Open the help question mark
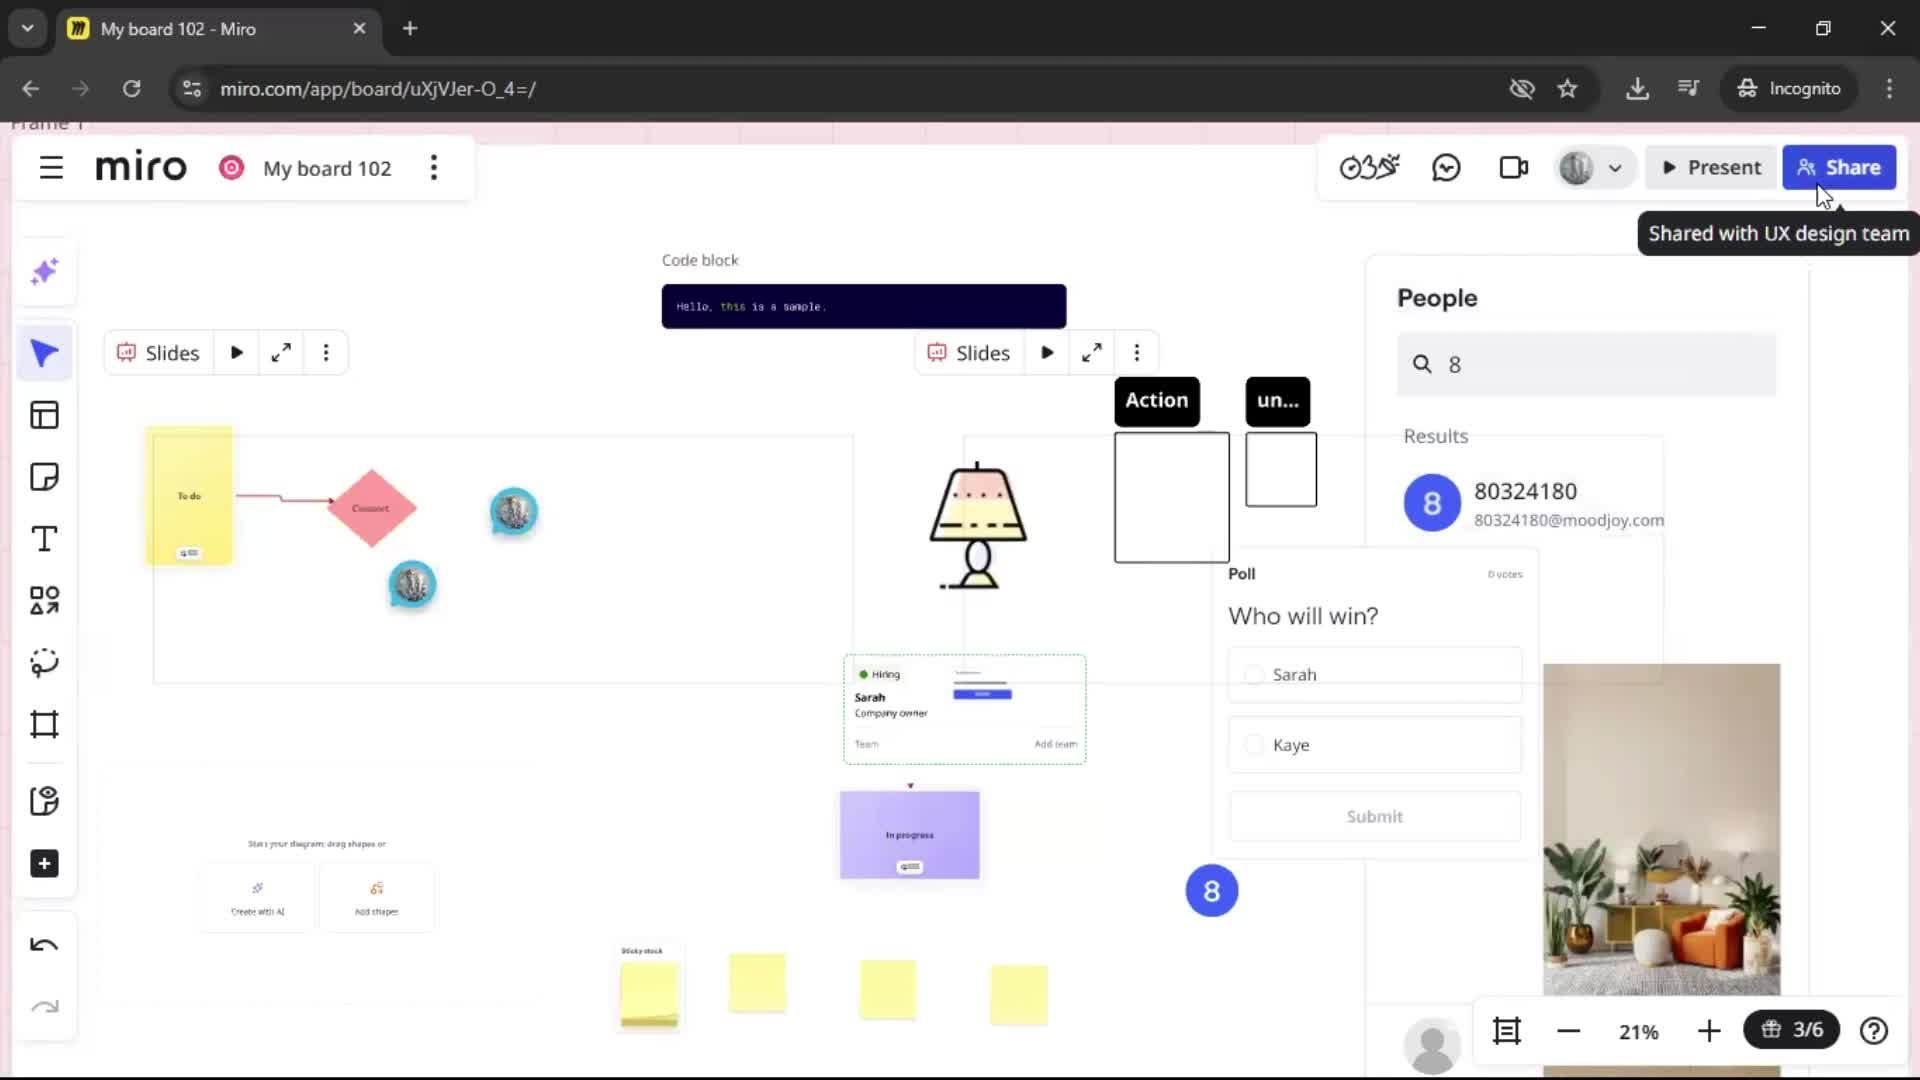1920x1080 pixels. pos(1874,1031)
